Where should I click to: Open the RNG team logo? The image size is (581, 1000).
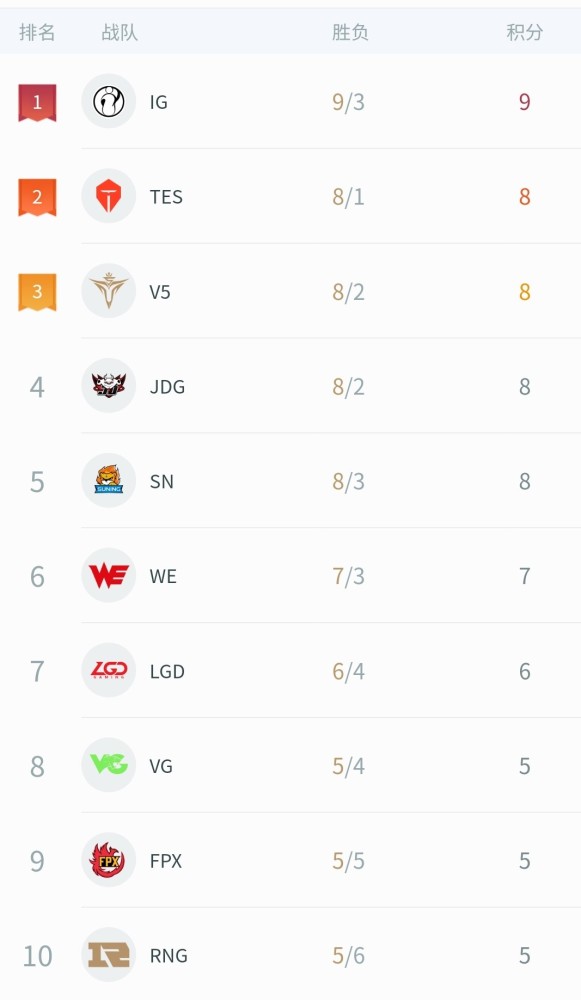pyautogui.click(x=108, y=955)
